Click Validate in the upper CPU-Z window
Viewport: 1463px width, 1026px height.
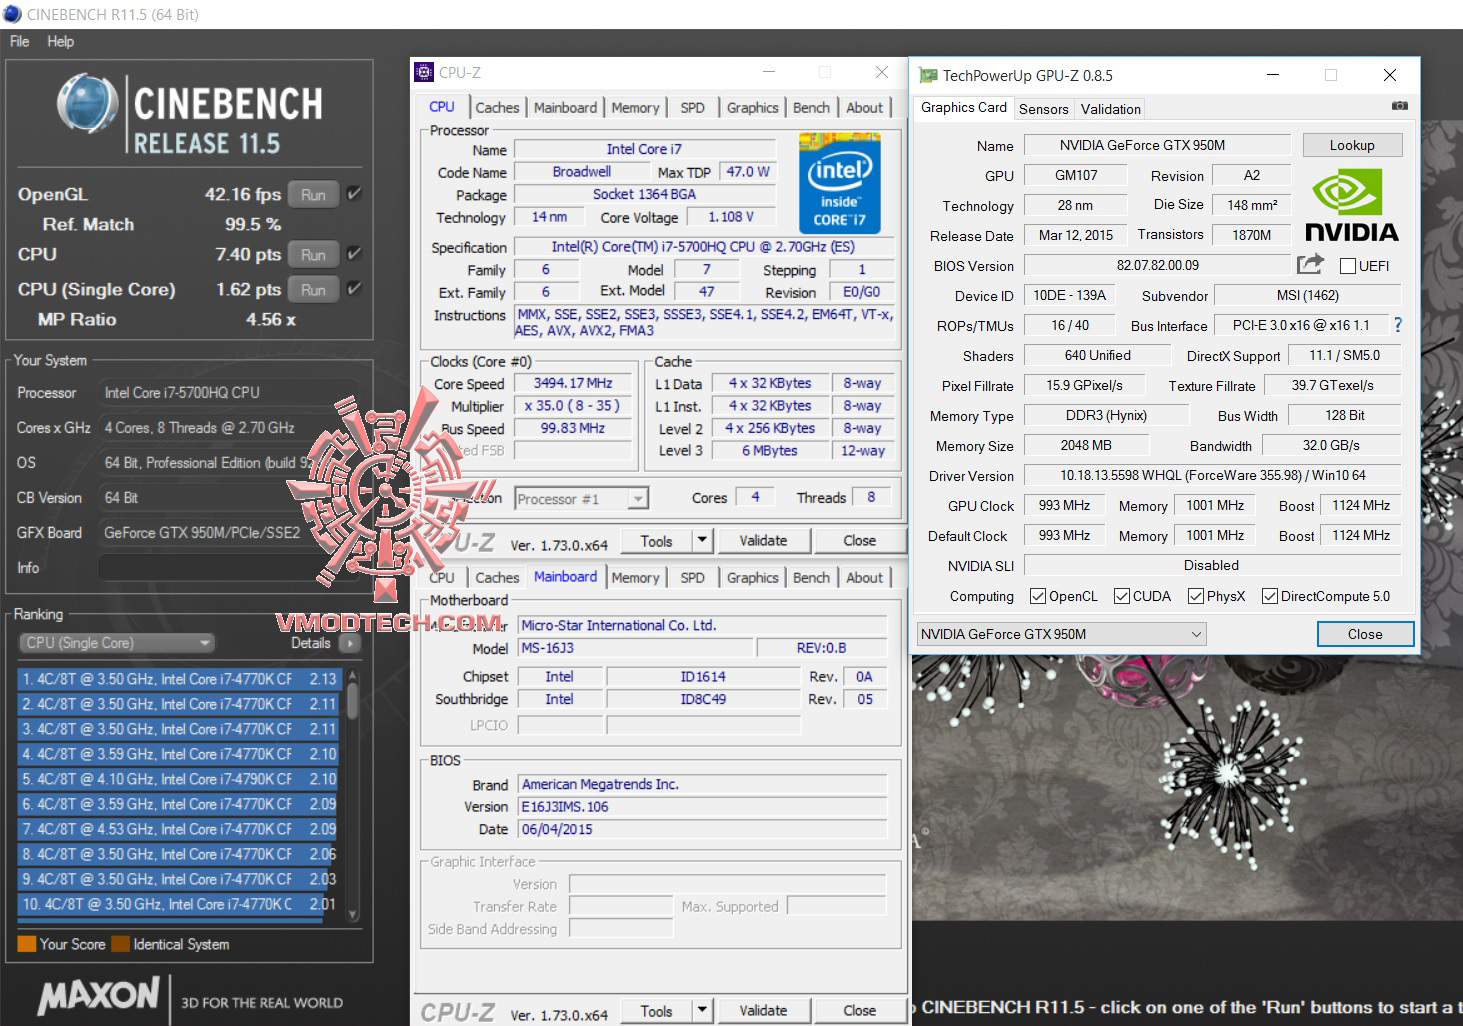[763, 541]
